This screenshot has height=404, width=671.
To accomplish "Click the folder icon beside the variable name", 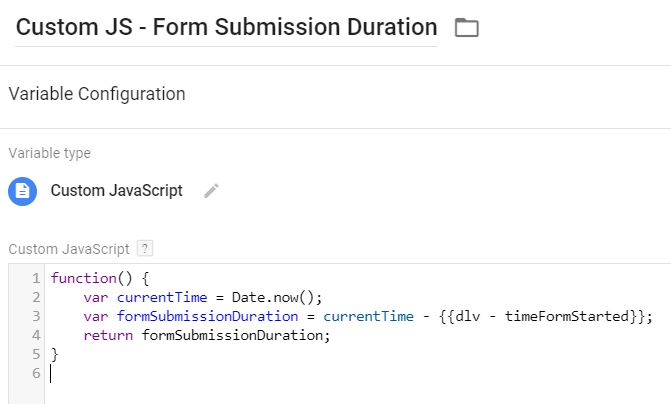I will tap(466, 28).
